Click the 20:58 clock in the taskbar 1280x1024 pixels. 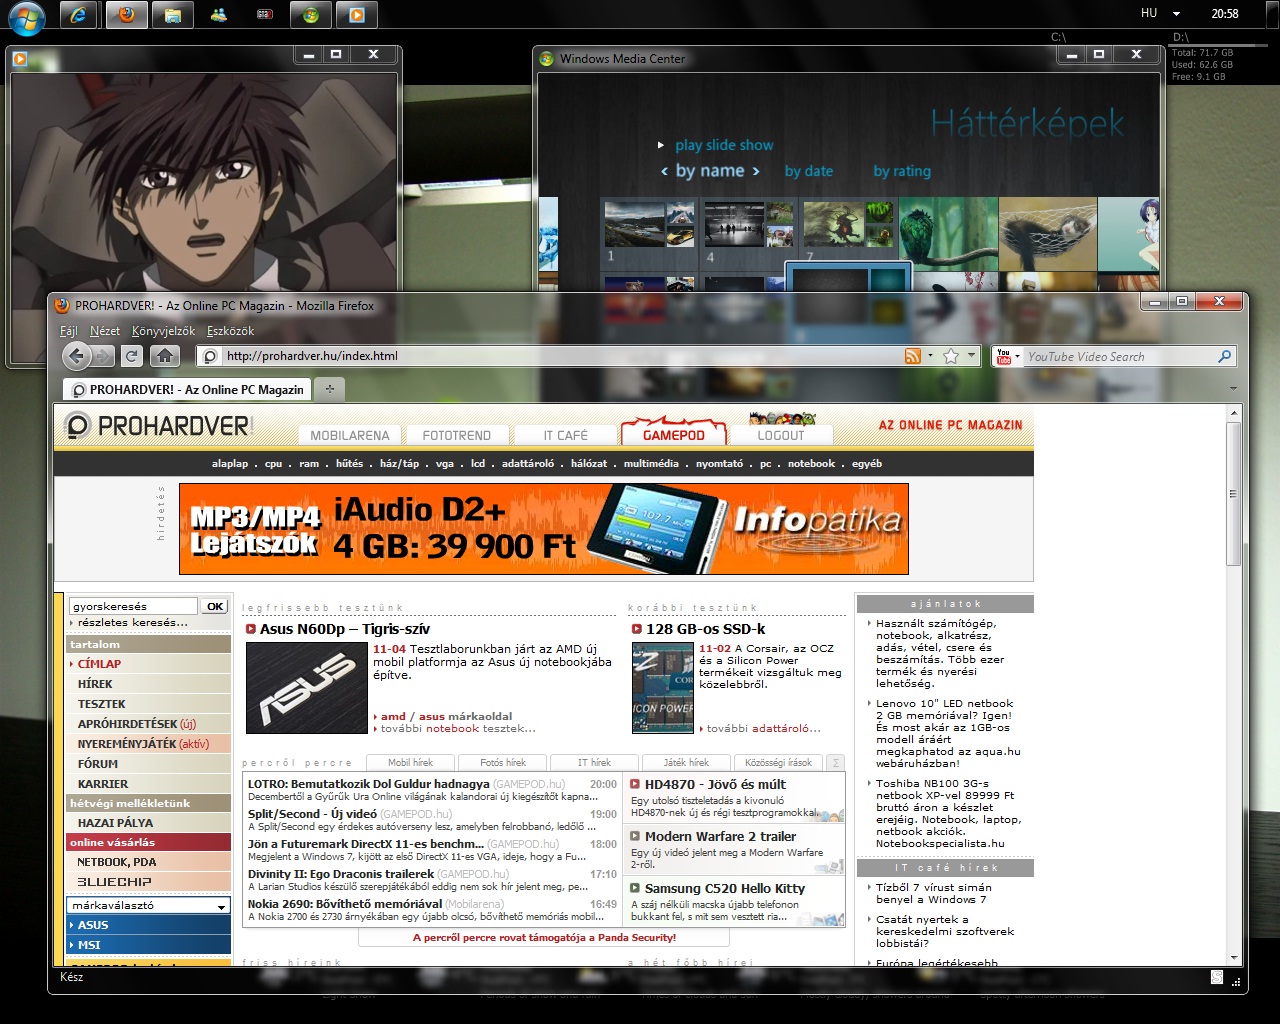[x=1225, y=14]
